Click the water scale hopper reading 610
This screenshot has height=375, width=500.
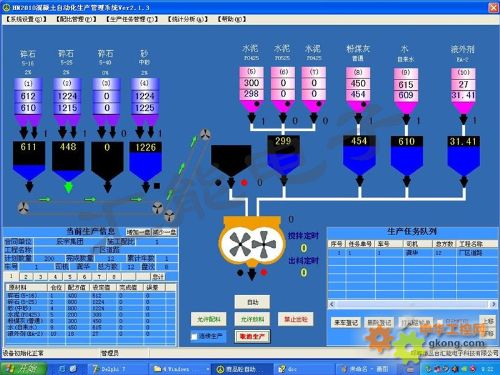click(407, 155)
